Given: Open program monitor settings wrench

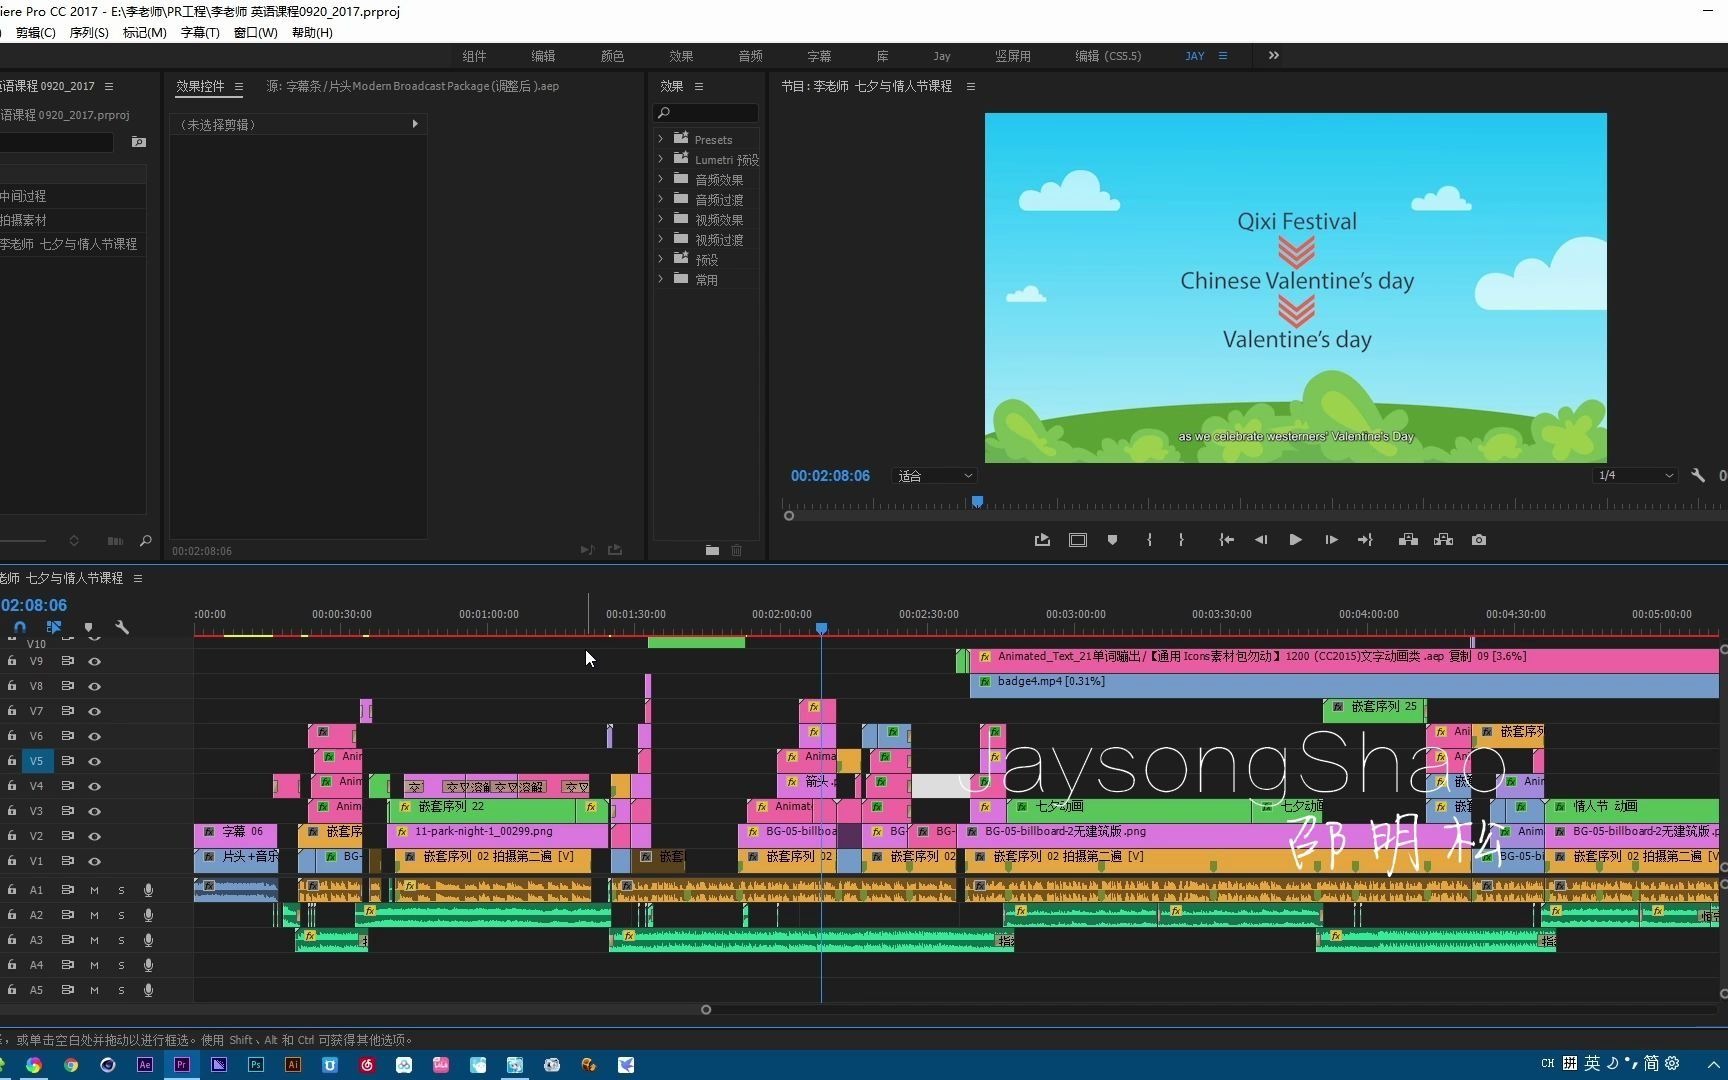Looking at the screenshot, I should 1697,476.
